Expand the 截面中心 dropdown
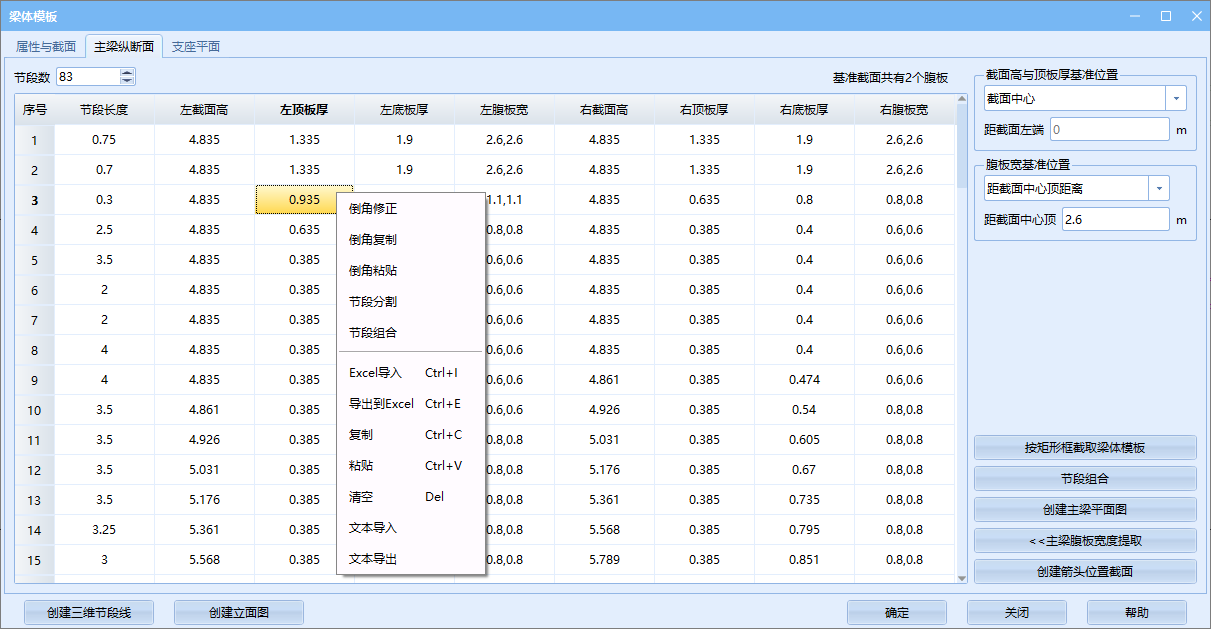The image size is (1211, 629). 1176,98
